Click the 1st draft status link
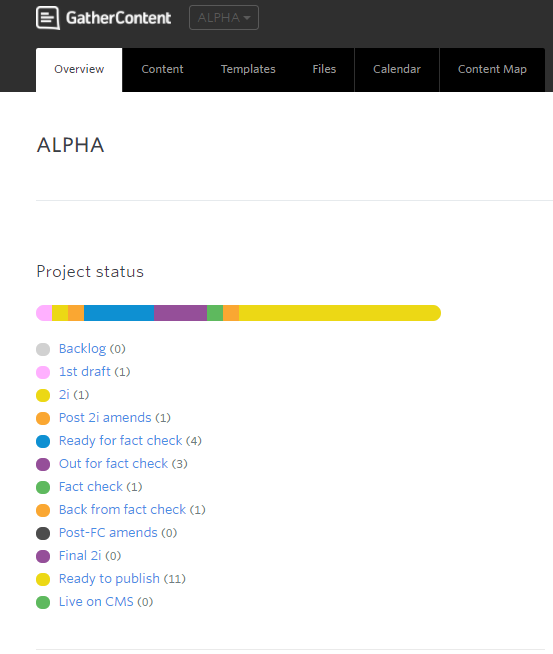This screenshot has height=654, width=553. [85, 372]
